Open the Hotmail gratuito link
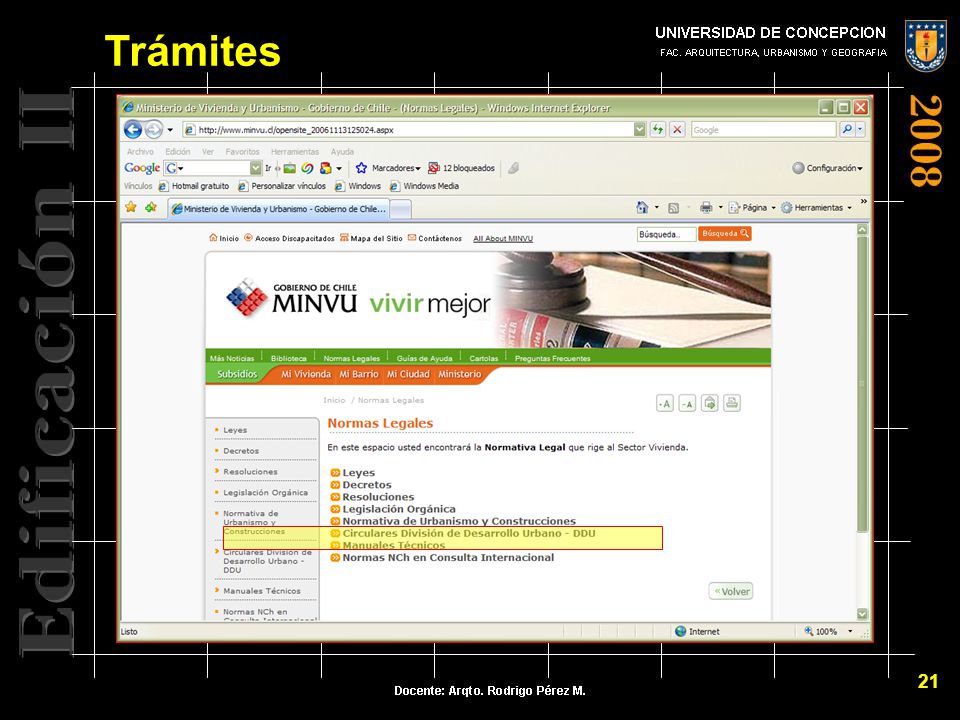The image size is (960, 720). (x=194, y=186)
